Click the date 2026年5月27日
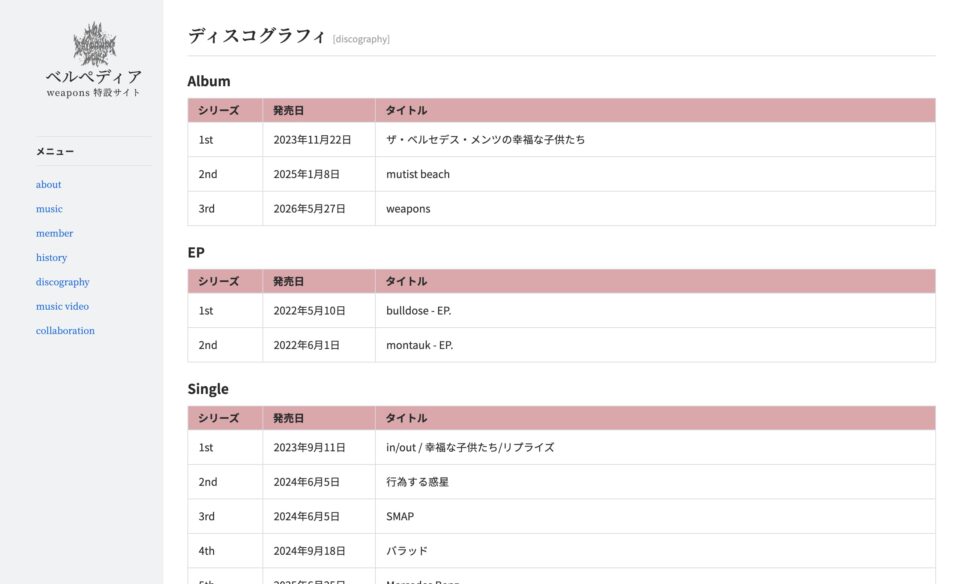960x584 pixels. tap(309, 209)
